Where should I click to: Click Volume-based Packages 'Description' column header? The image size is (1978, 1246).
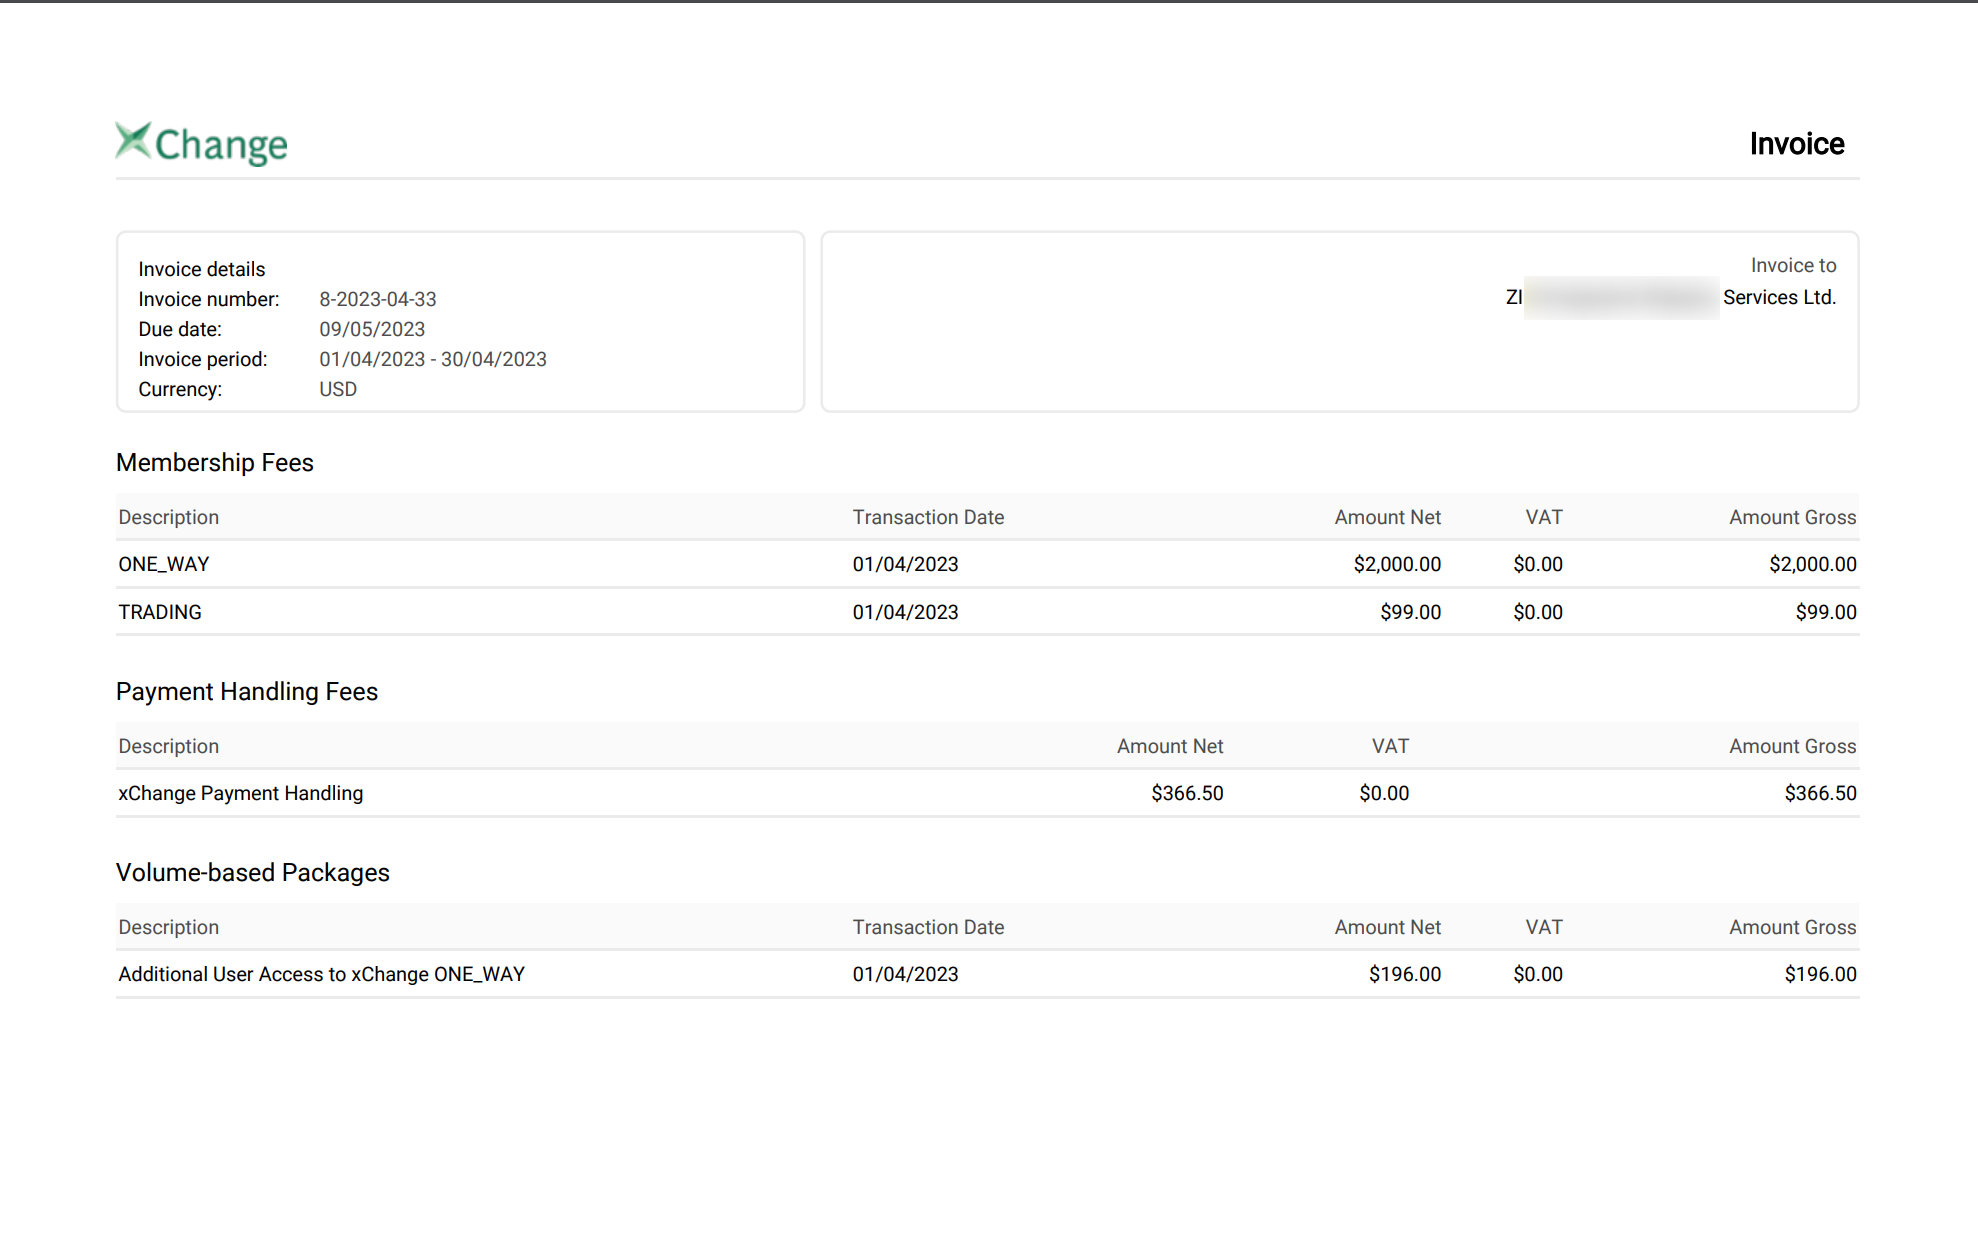pyautogui.click(x=169, y=927)
